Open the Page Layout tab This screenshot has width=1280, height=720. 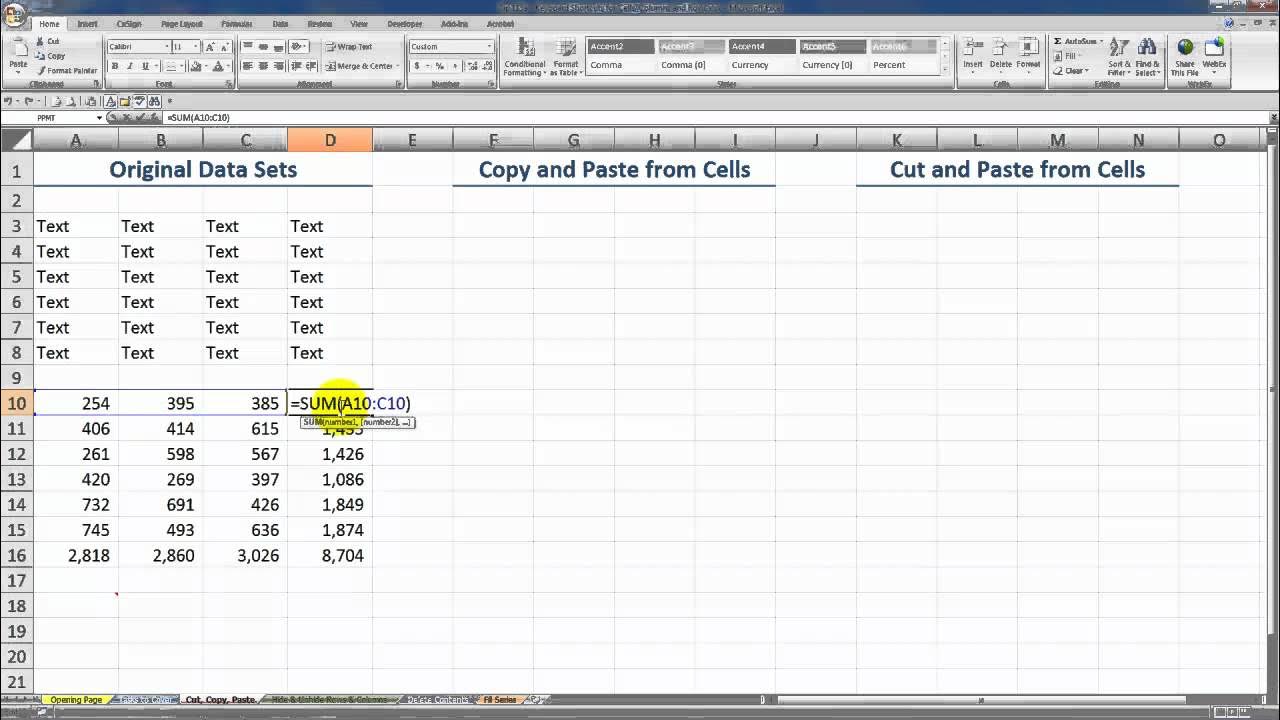pyautogui.click(x=181, y=23)
